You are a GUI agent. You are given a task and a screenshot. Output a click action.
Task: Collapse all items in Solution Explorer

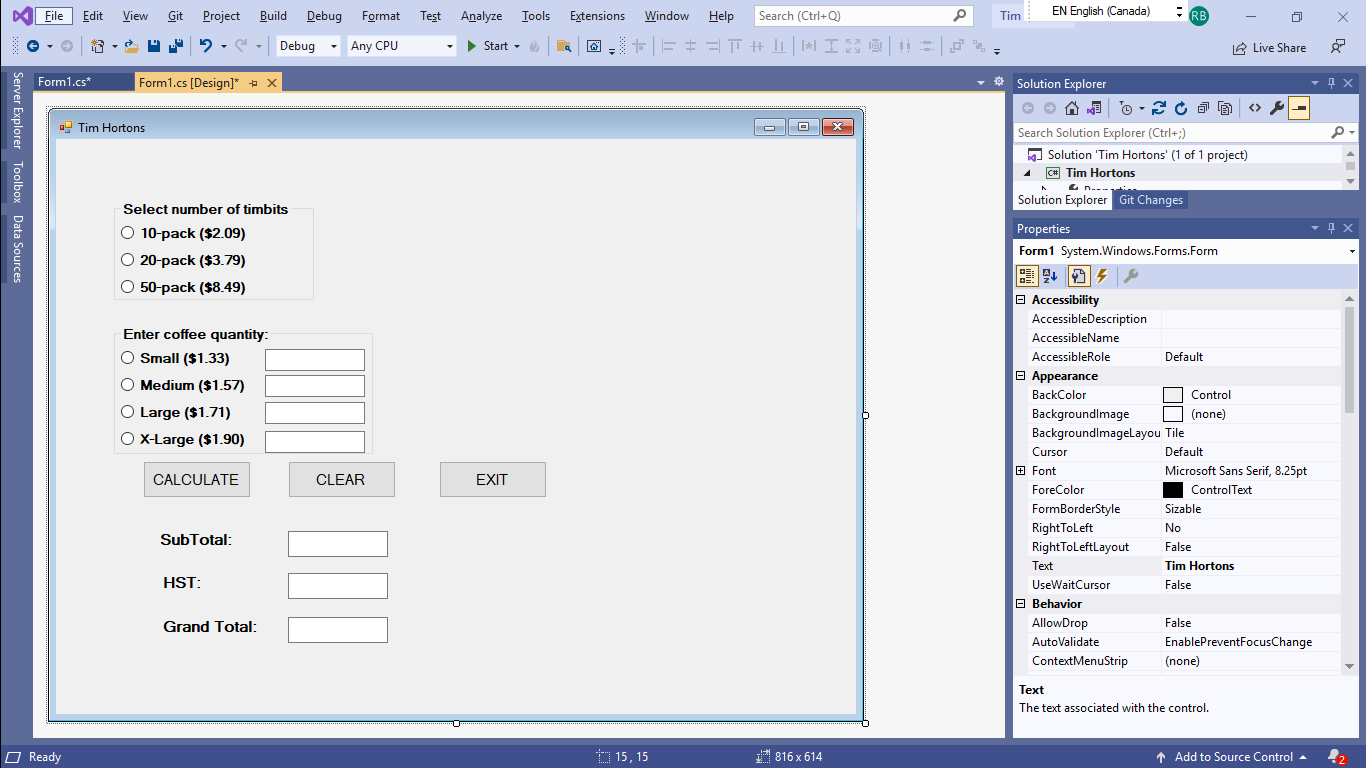tap(1203, 108)
